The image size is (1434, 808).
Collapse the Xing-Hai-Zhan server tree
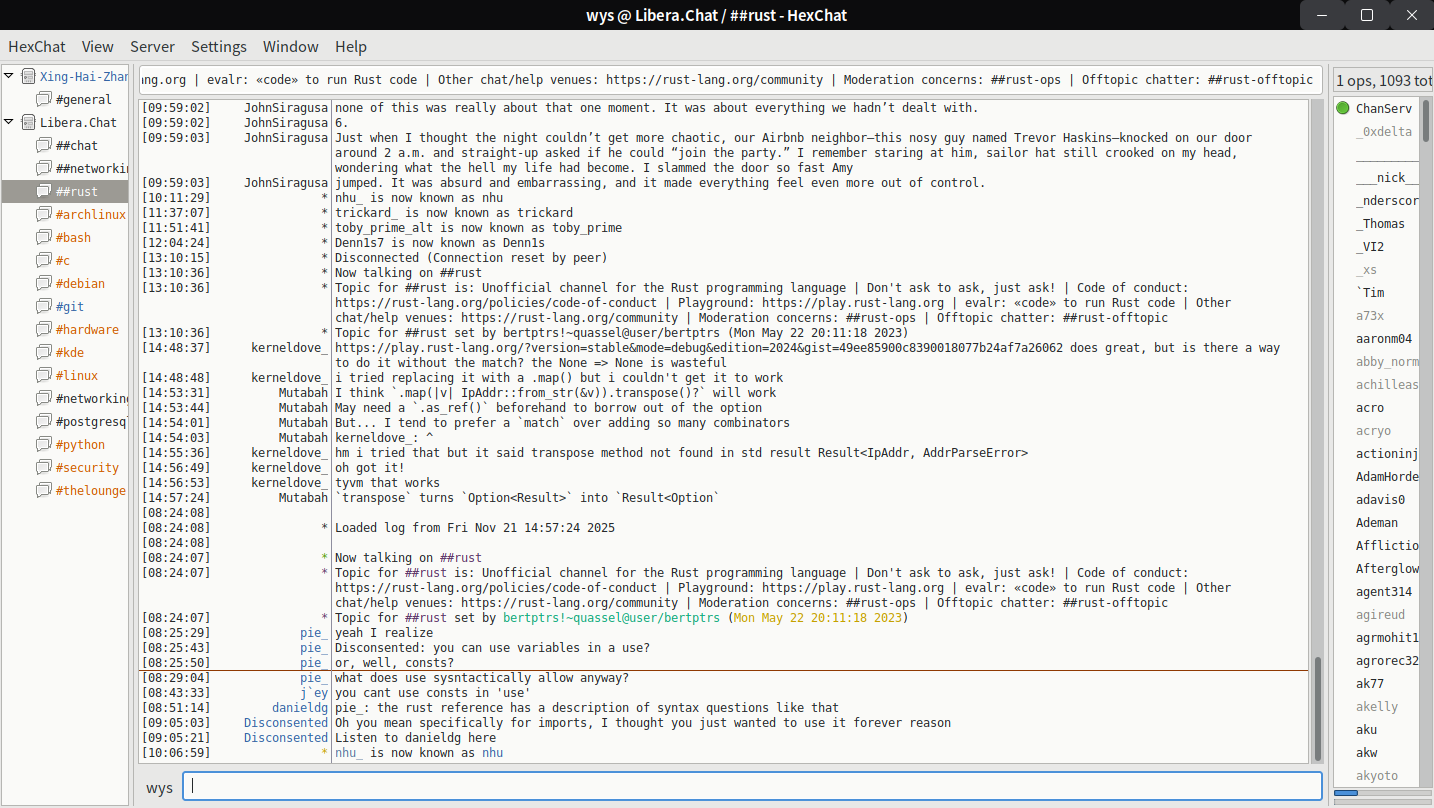(x=9, y=76)
